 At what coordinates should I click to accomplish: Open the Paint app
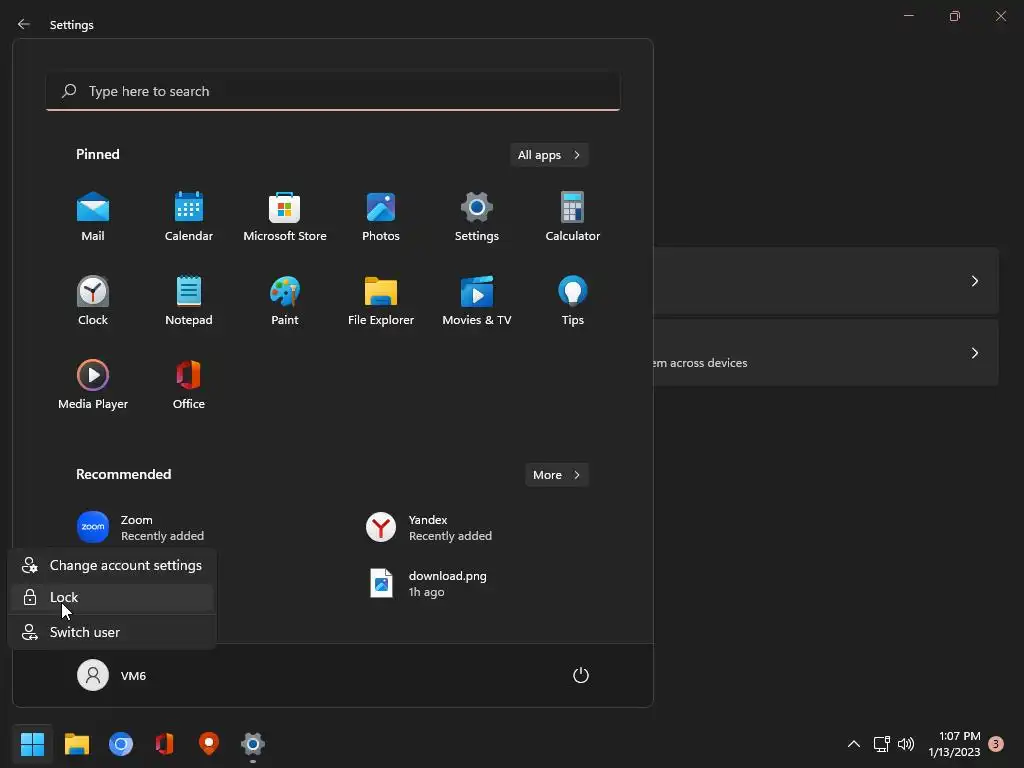285,301
